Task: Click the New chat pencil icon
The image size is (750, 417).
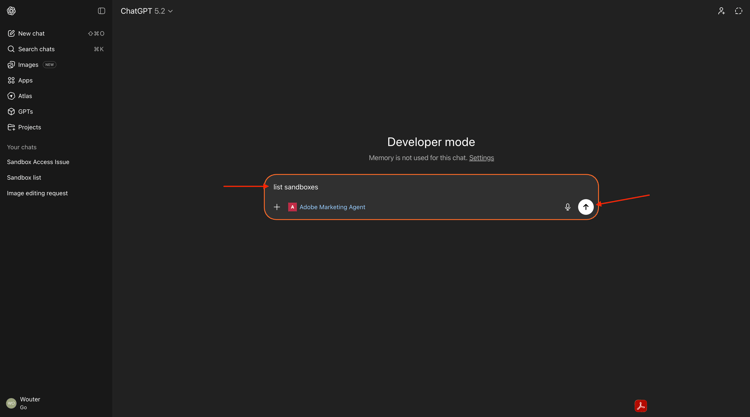Action: (x=11, y=33)
